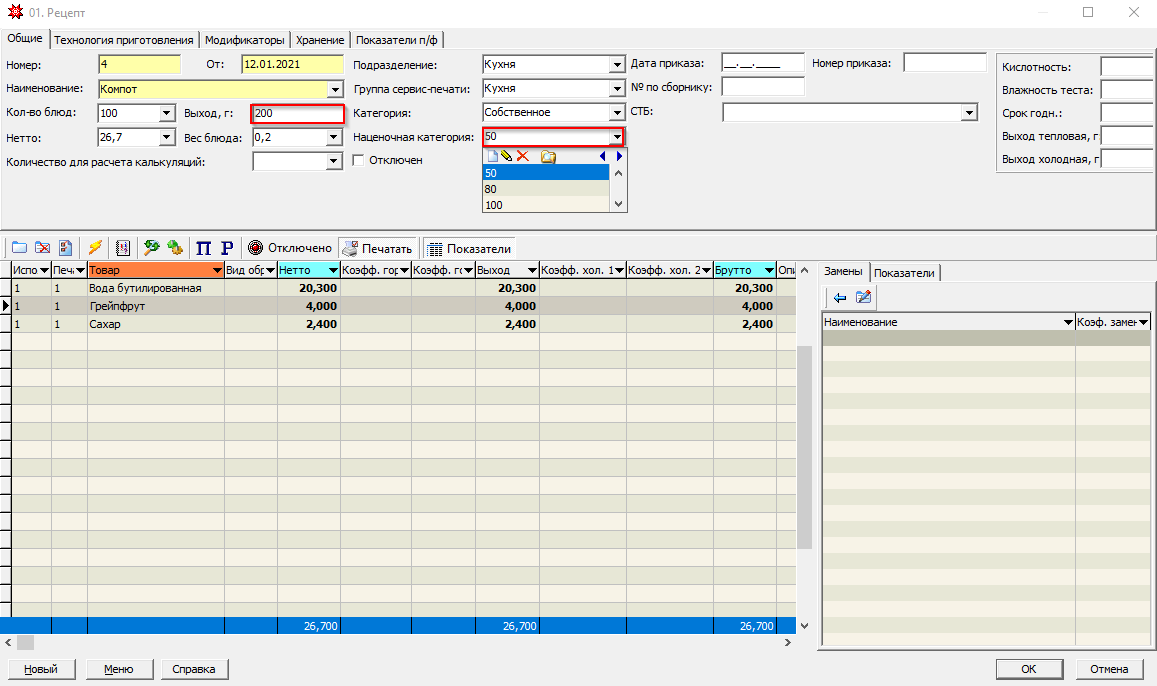Toggle the Печатать toolbar button

click(x=377, y=248)
